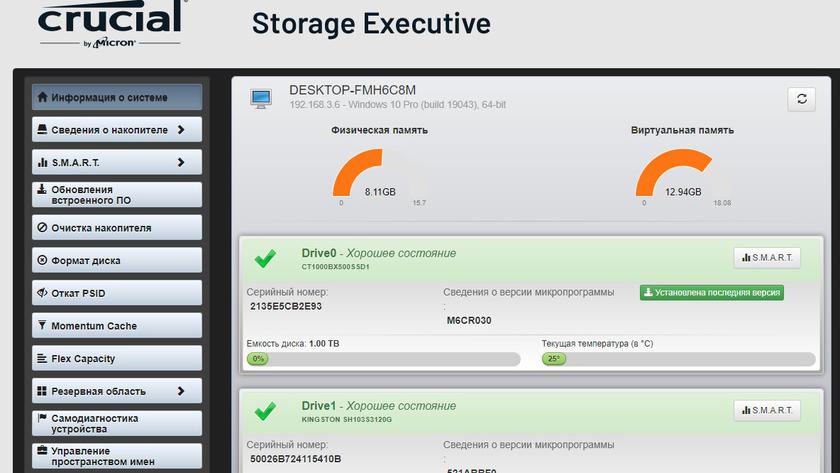
Task: Open Информация о системе sidebar item
Action: (x=117, y=97)
